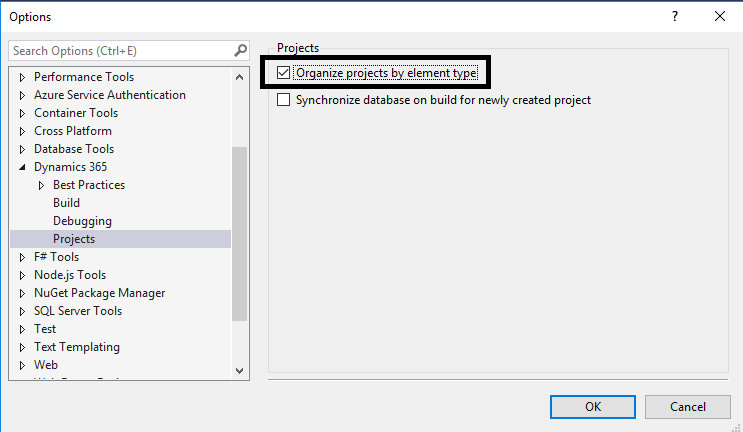Expand the Performance Tools node

22,77
